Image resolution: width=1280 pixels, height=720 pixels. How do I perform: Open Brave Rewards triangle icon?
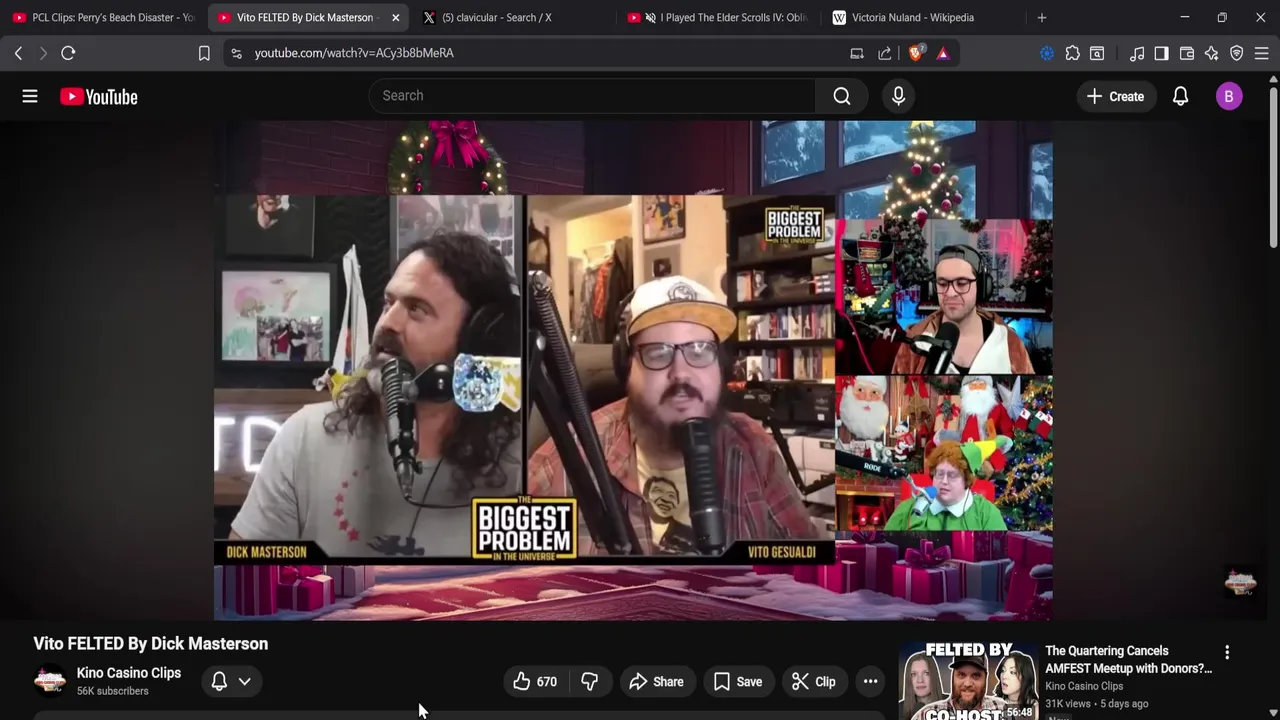(943, 53)
